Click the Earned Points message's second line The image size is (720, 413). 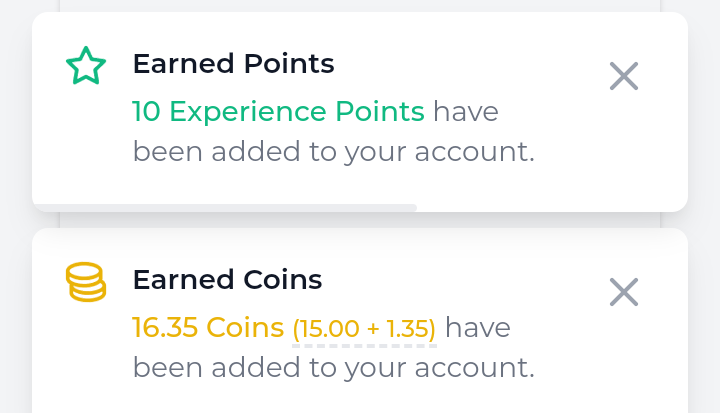pos(333,152)
